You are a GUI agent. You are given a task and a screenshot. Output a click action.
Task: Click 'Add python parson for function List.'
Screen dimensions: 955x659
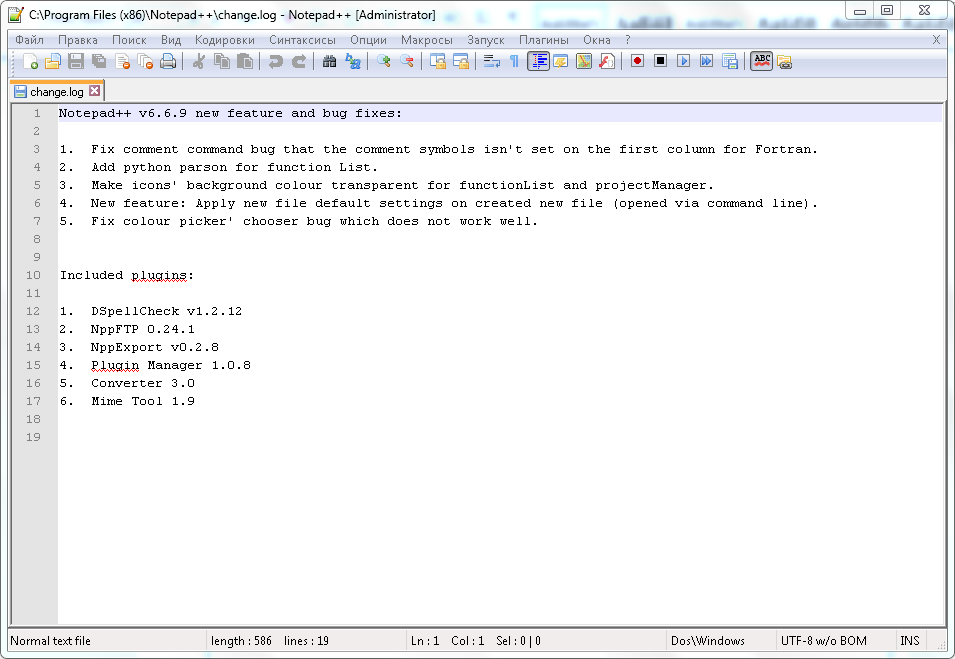[234, 167]
